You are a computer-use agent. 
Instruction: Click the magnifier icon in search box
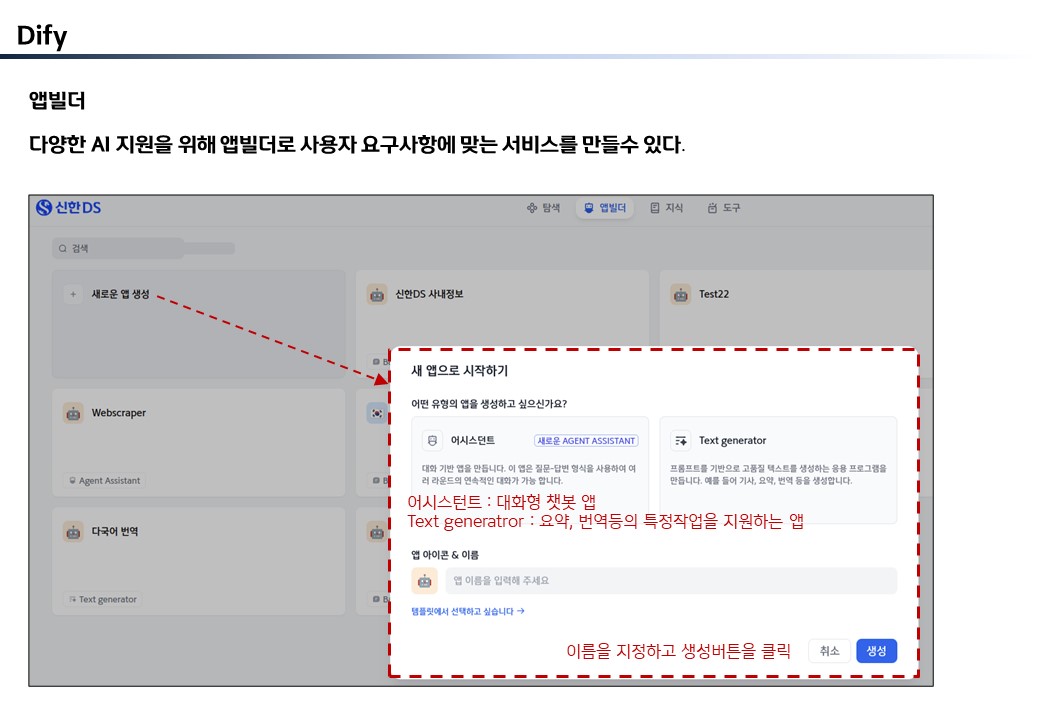pos(63,248)
